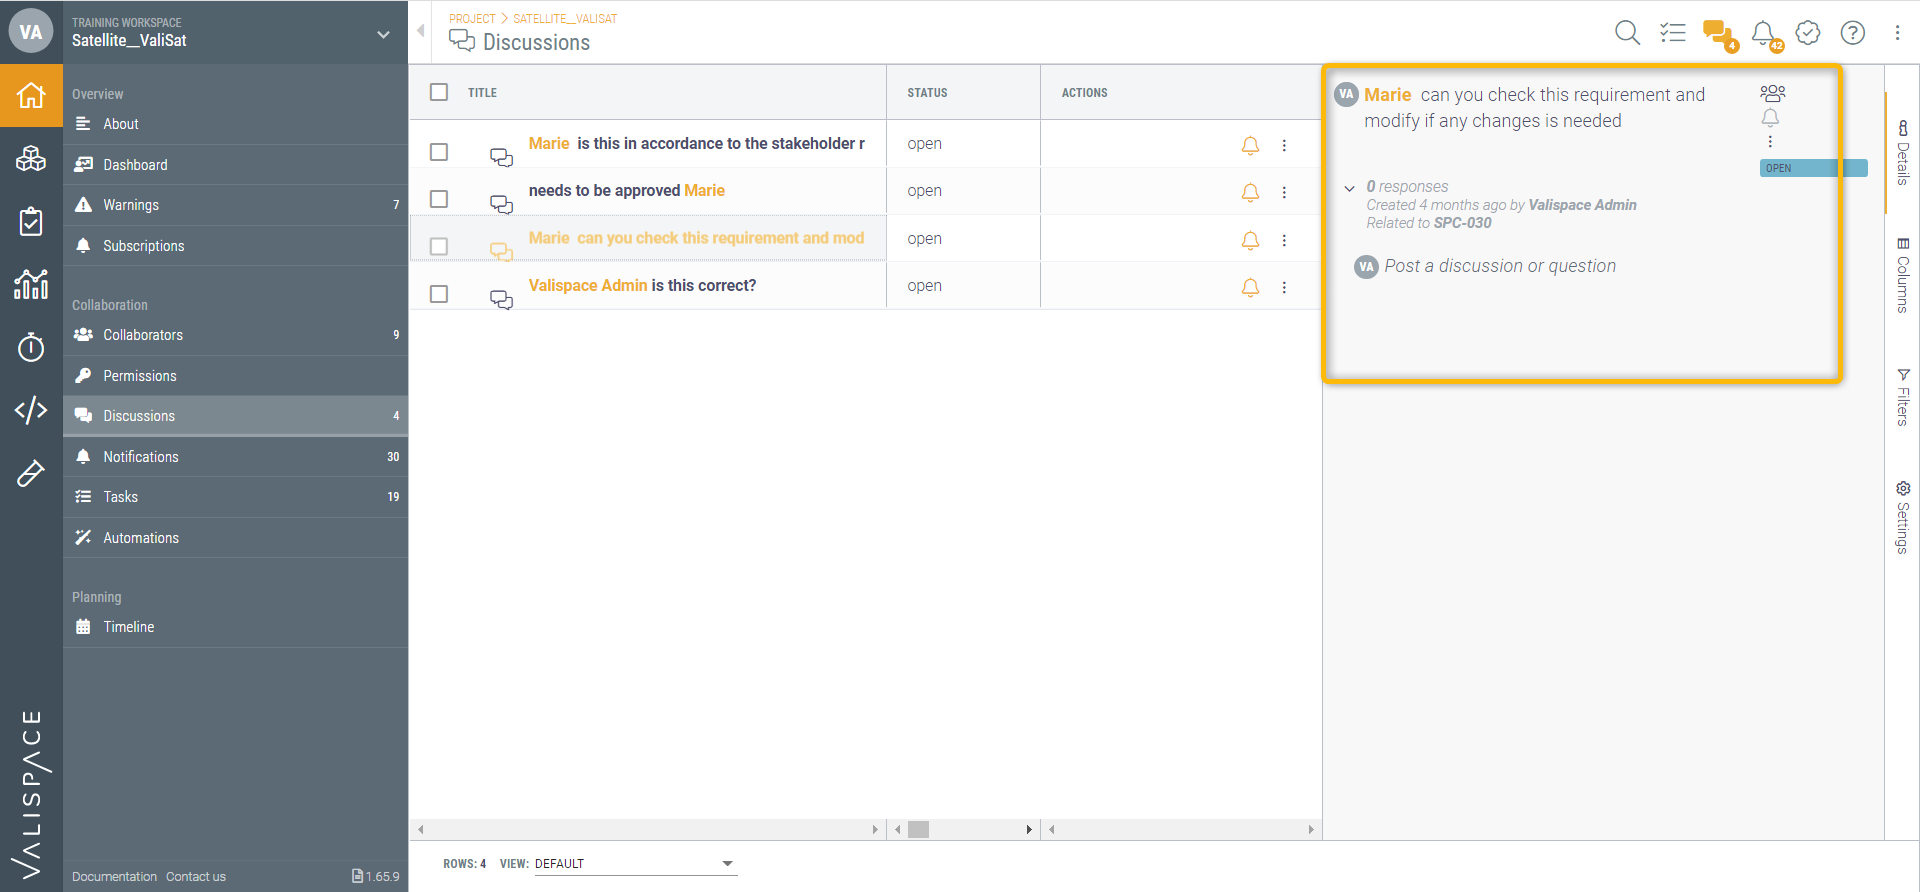Open the timer stopwatch icon in left rail

click(x=31, y=347)
